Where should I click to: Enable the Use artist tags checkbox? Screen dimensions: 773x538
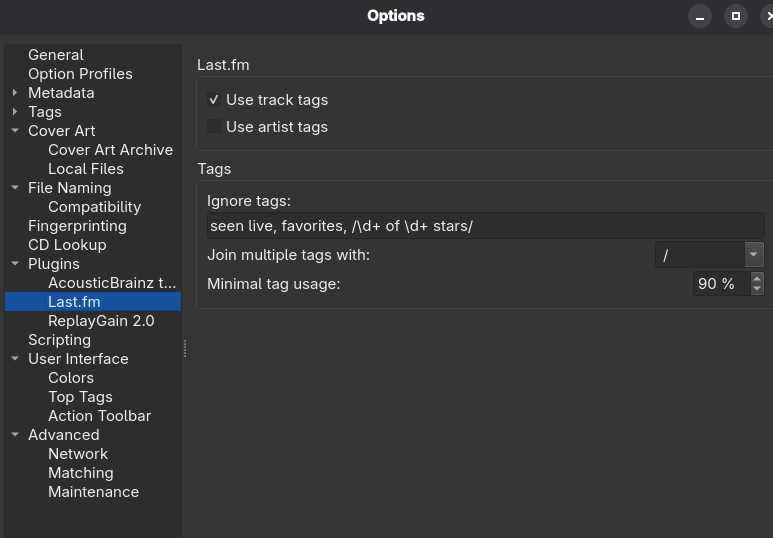click(214, 127)
